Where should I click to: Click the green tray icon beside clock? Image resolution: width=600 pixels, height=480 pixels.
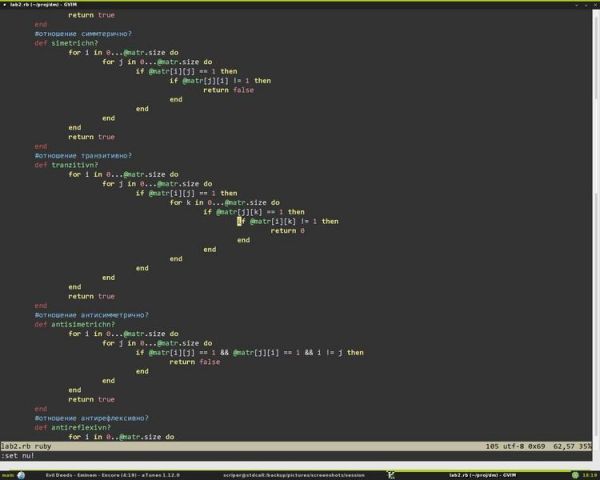[575, 475]
